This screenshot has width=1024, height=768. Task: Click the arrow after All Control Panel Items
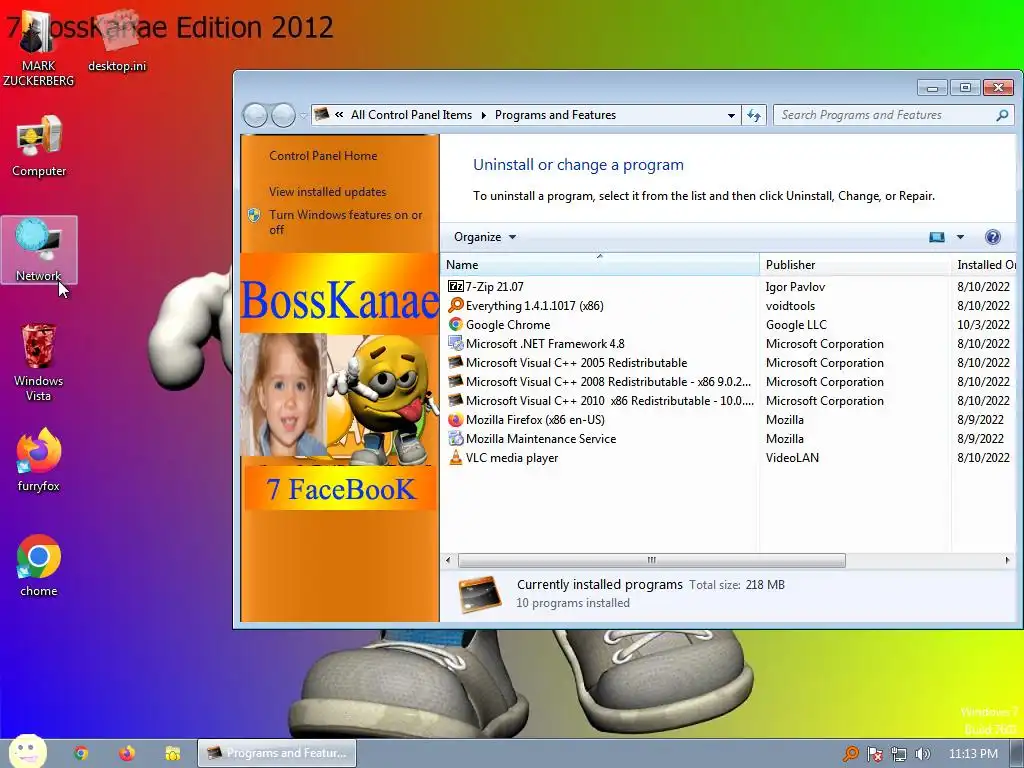point(483,116)
